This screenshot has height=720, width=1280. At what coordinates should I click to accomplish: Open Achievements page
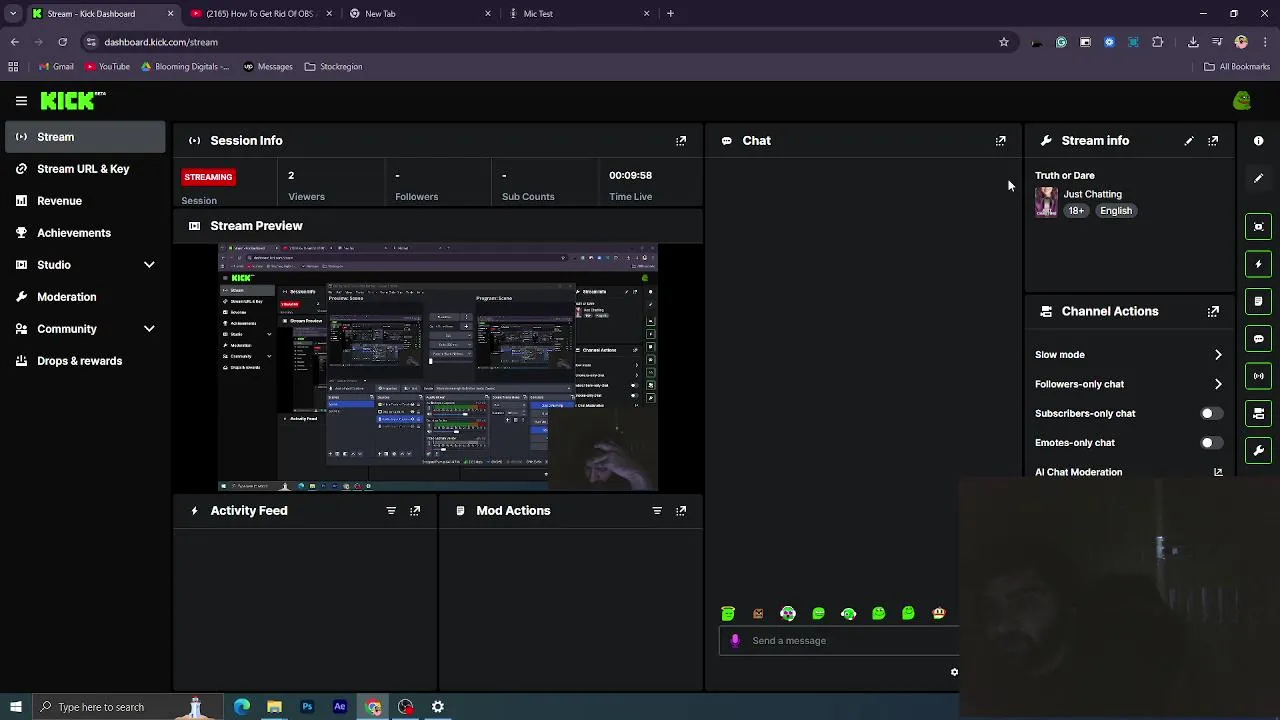point(85,233)
